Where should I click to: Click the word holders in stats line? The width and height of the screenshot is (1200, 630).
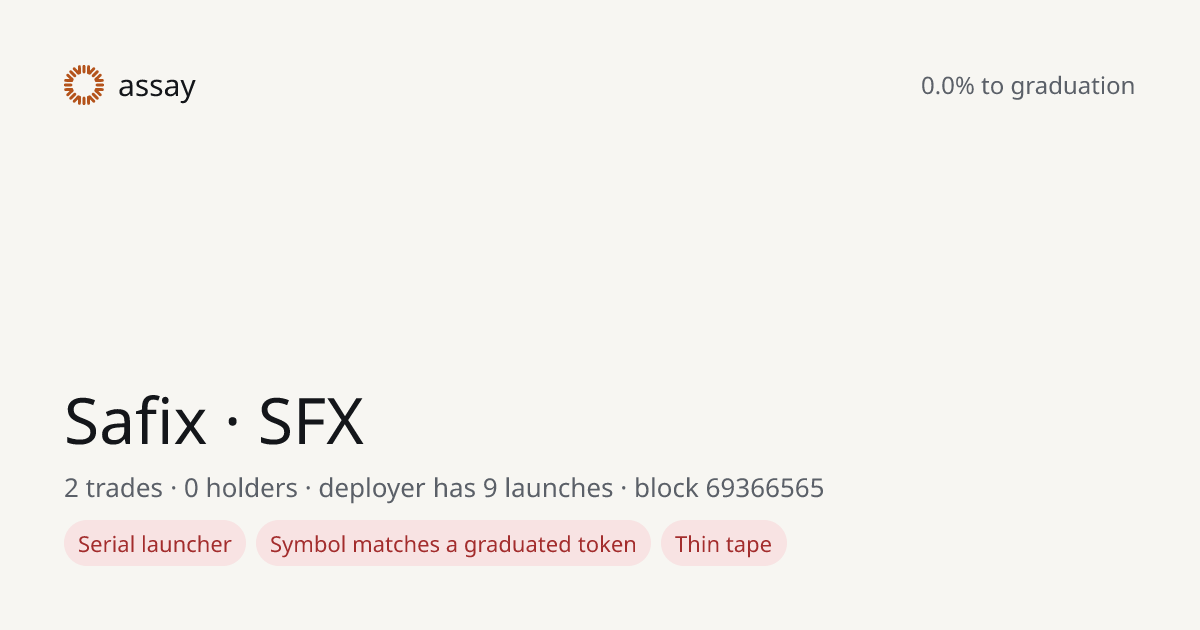pos(251,488)
